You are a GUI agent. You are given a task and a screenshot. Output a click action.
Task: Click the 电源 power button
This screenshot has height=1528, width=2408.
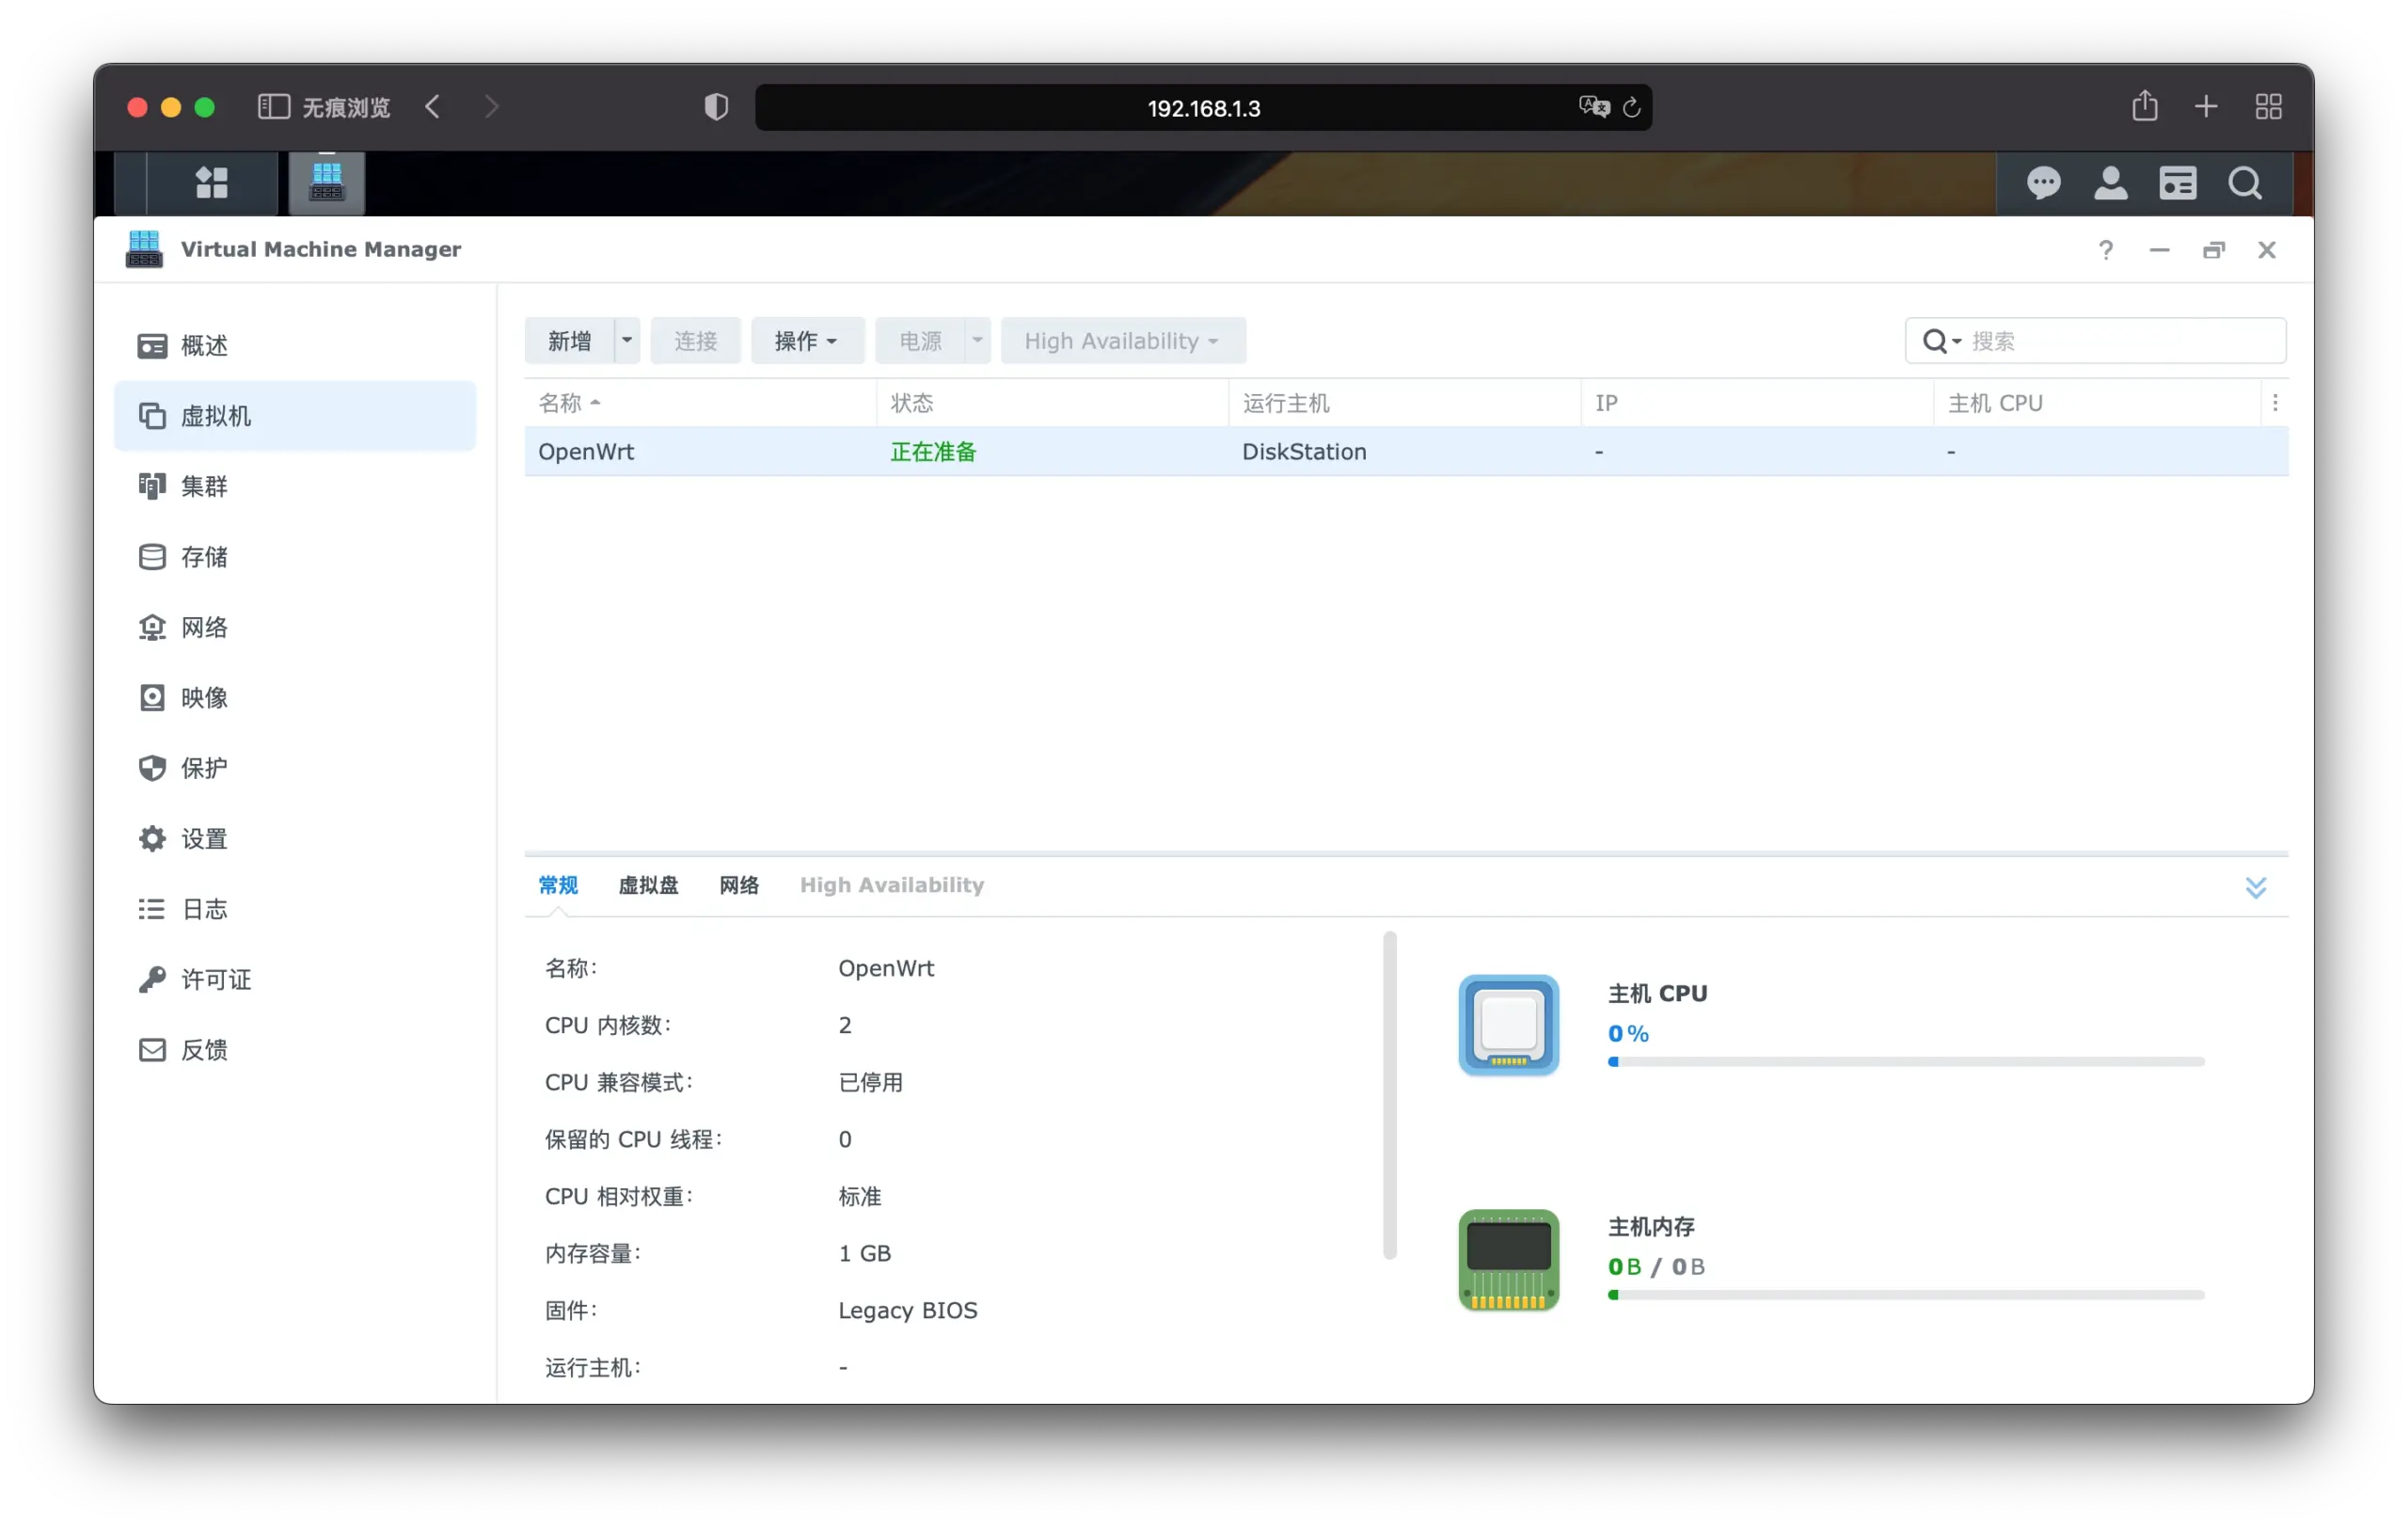pos(920,341)
